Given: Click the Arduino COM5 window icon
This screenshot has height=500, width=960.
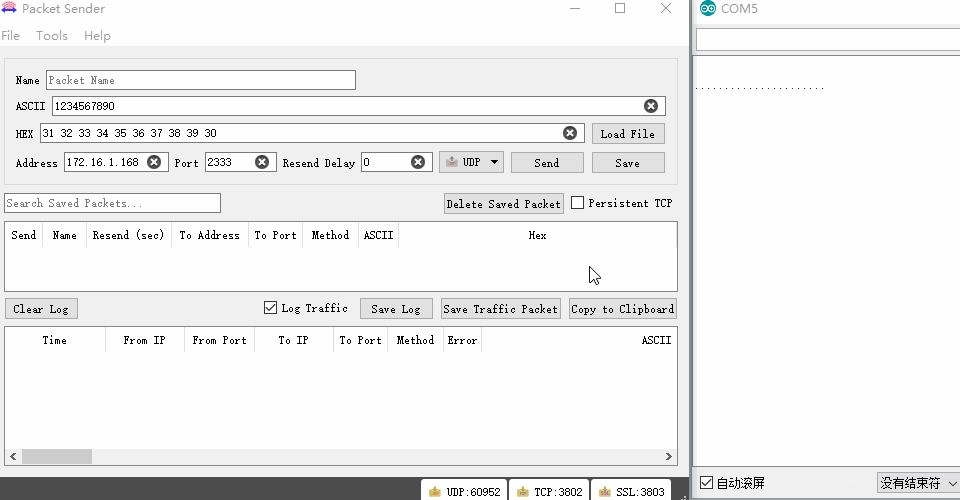Looking at the screenshot, I should 708,9.
